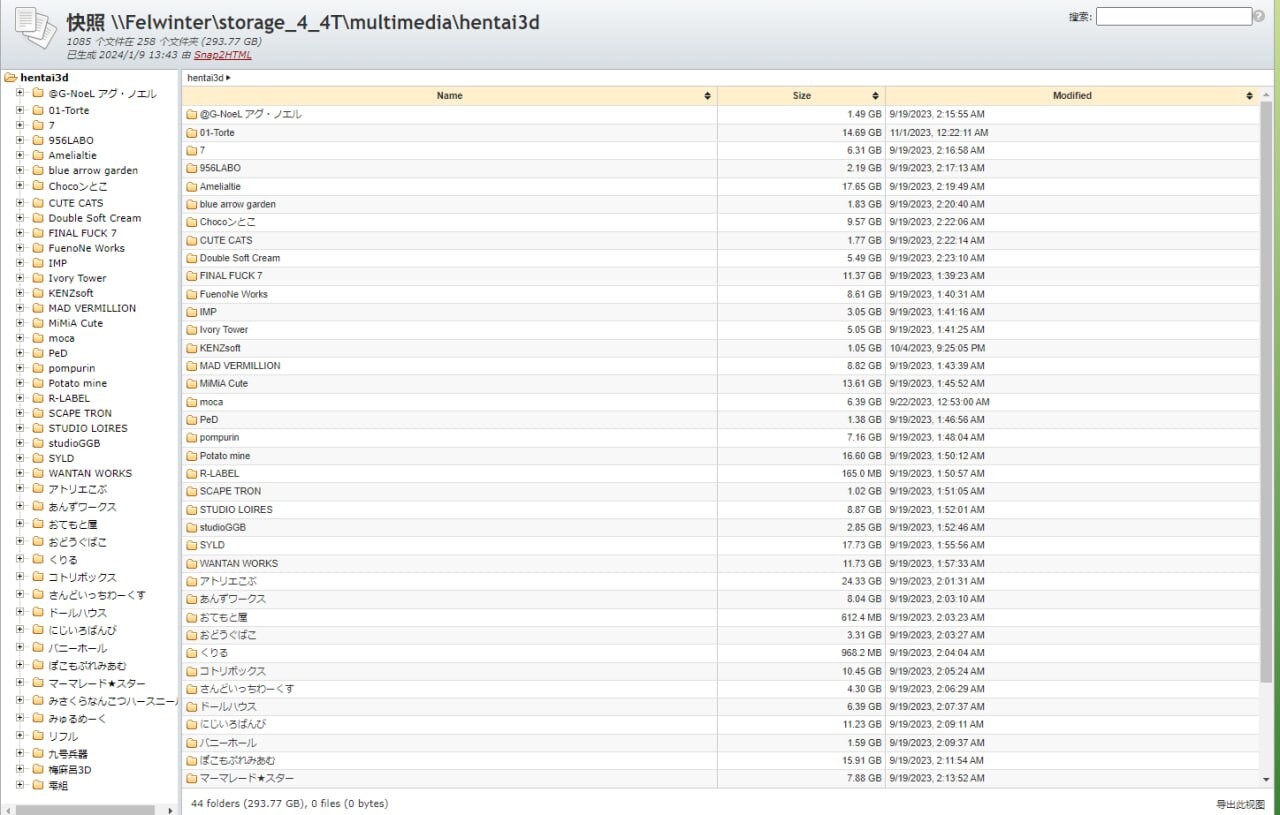This screenshot has height=815, width=1280.
Task: Click the SCAPE TRON folder icon in the table
Action: [192, 492]
